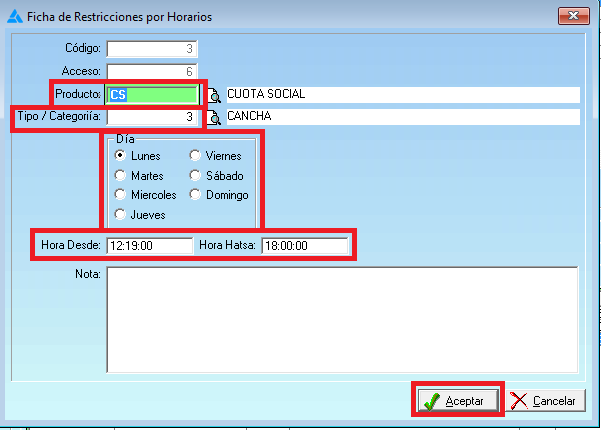Select the Lunes radio button
The image size is (601, 430).
pyautogui.click(x=120, y=156)
